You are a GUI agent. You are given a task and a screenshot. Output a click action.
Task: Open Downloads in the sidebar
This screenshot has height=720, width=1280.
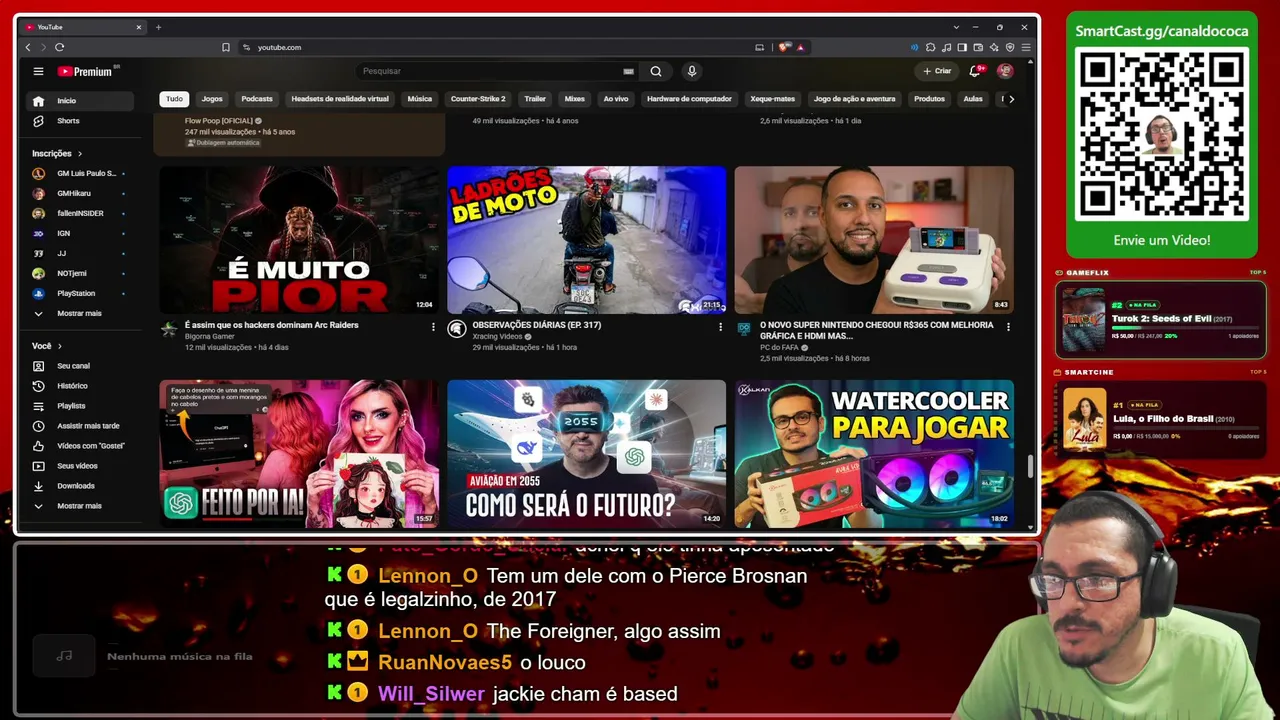click(80, 486)
